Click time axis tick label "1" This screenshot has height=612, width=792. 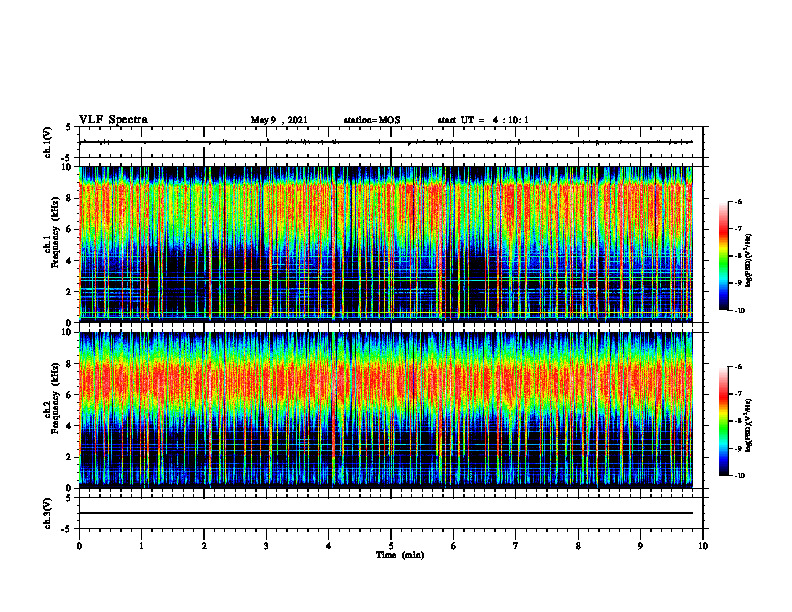click(141, 546)
